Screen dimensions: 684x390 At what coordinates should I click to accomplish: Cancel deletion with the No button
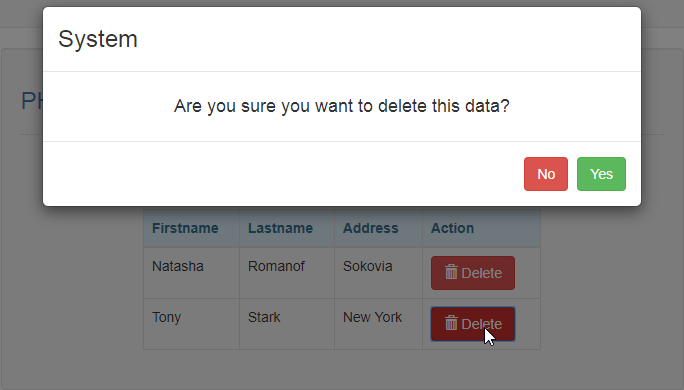tap(546, 174)
